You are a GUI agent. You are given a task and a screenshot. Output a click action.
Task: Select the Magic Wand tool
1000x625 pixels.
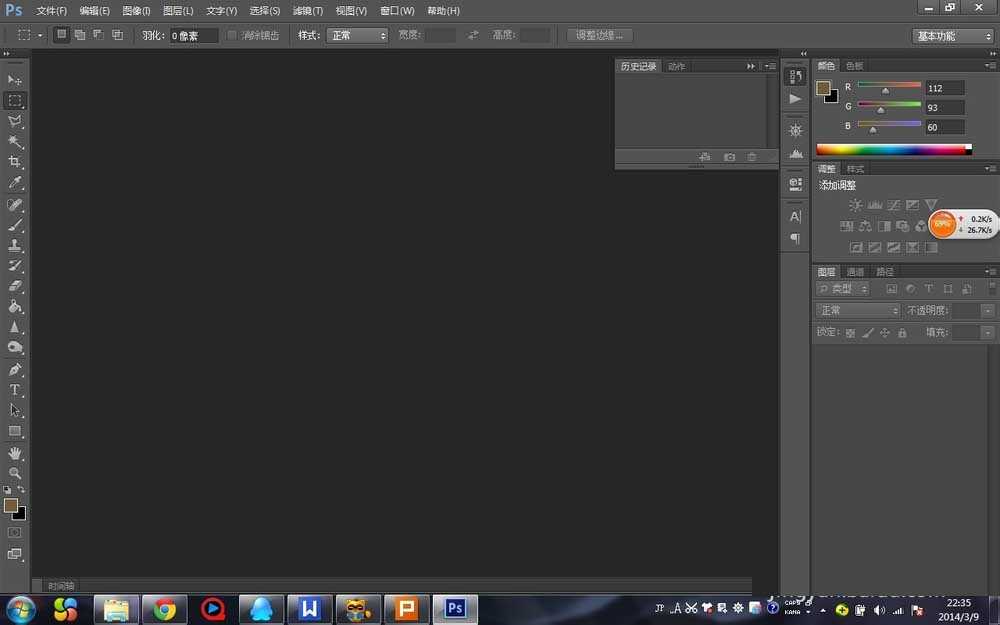[x=15, y=142]
